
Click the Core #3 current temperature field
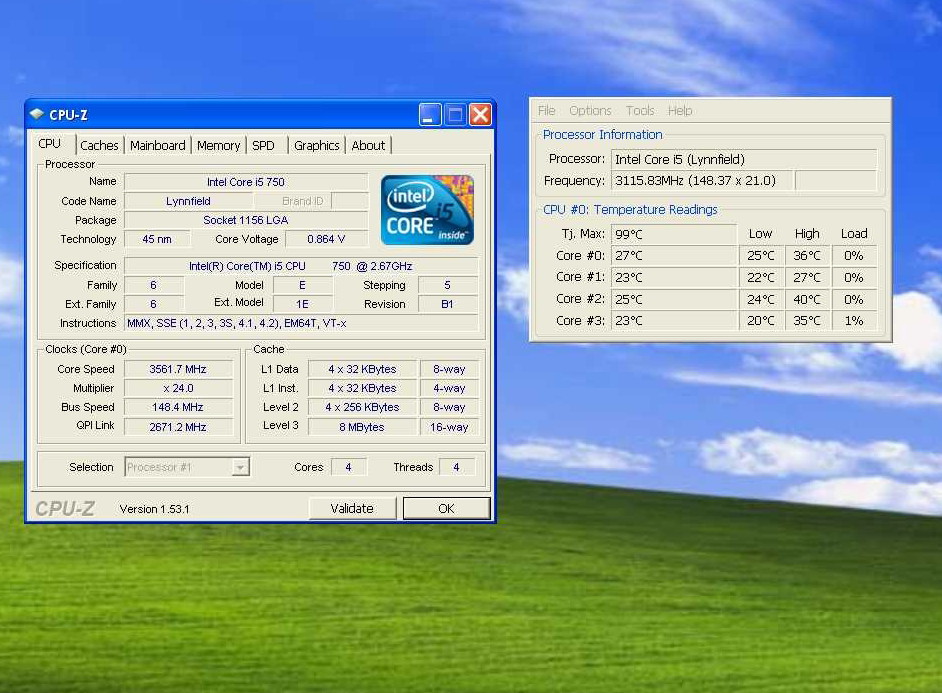[673, 321]
